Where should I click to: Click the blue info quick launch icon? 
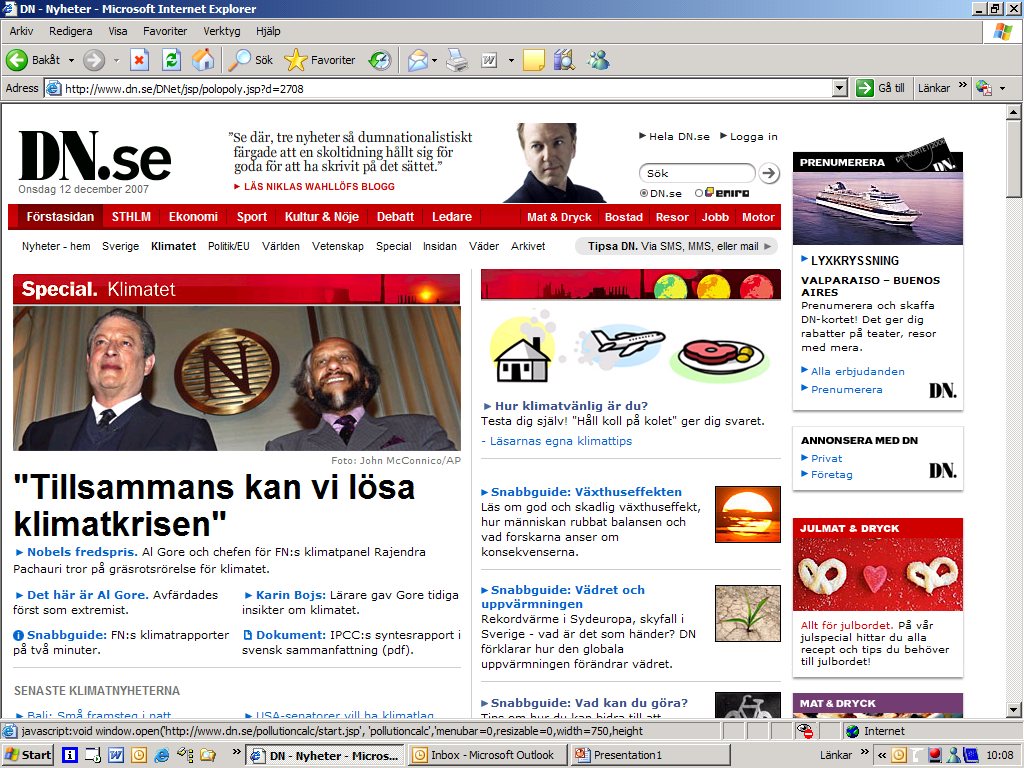(70, 755)
